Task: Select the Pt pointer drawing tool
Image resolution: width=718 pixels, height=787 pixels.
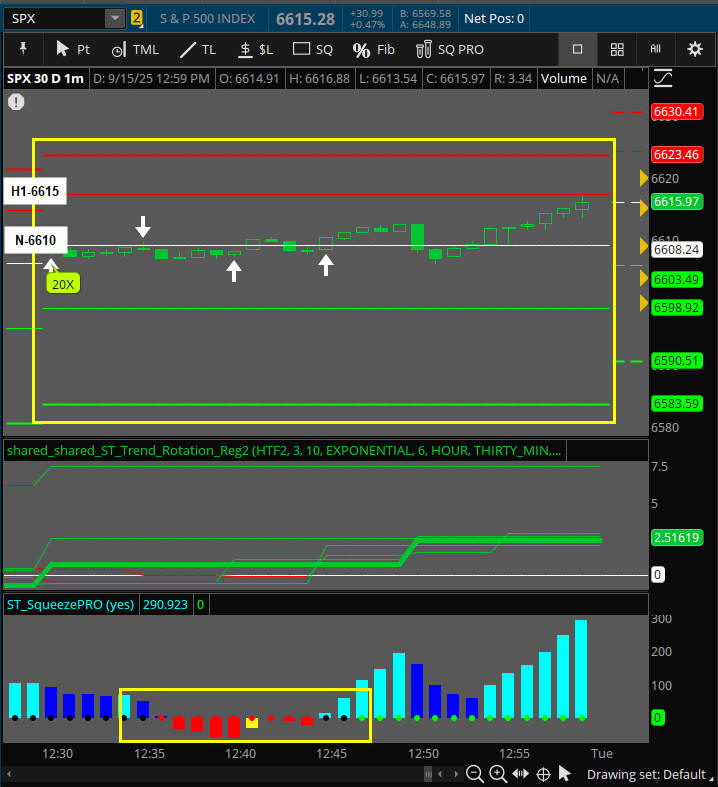Action: coord(73,49)
